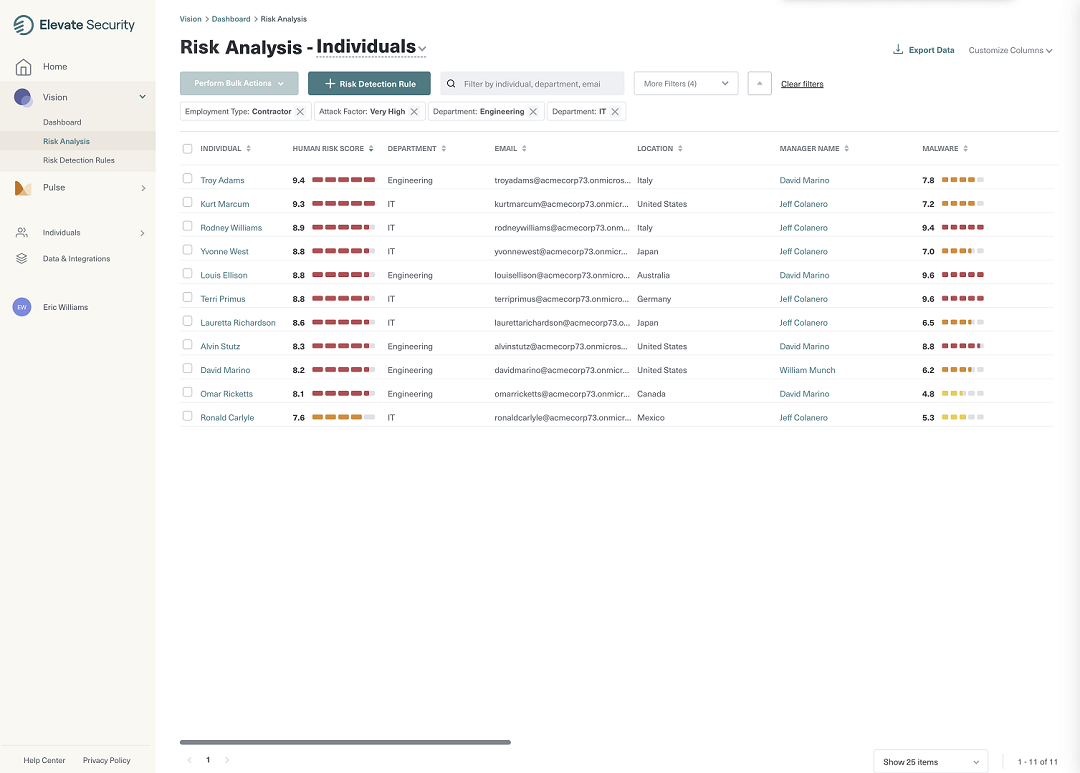Click the Export Data download icon
The image size is (1080, 773).
click(x=898, y=50)
